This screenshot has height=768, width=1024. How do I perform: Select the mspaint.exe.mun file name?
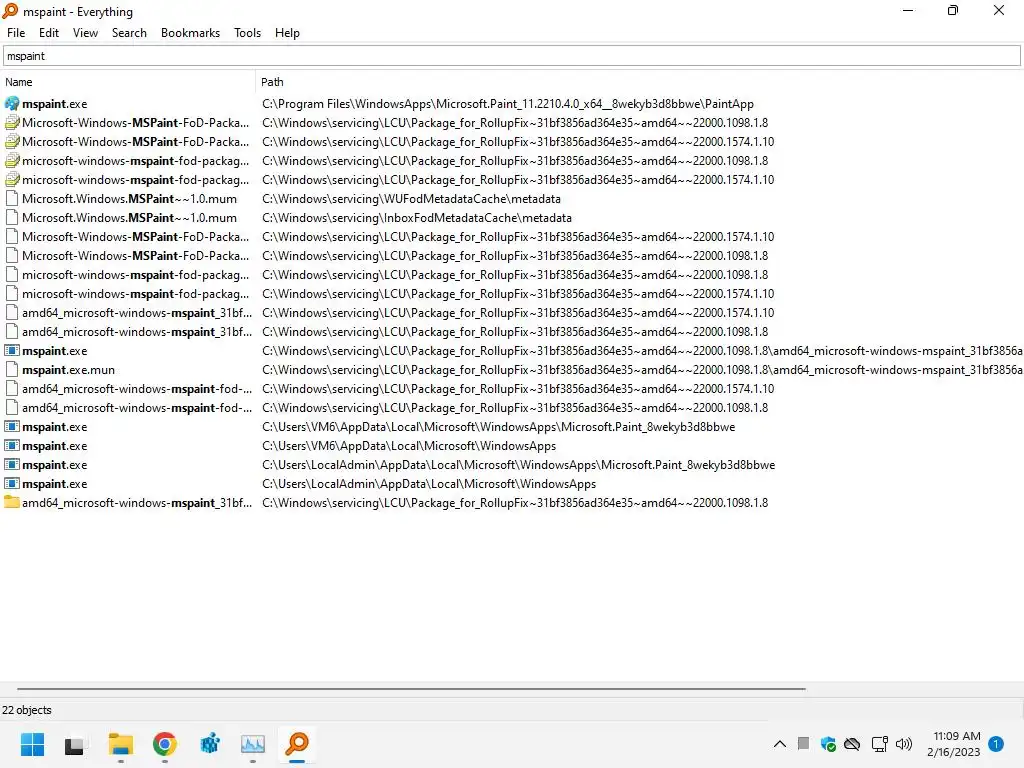[68, 370]
